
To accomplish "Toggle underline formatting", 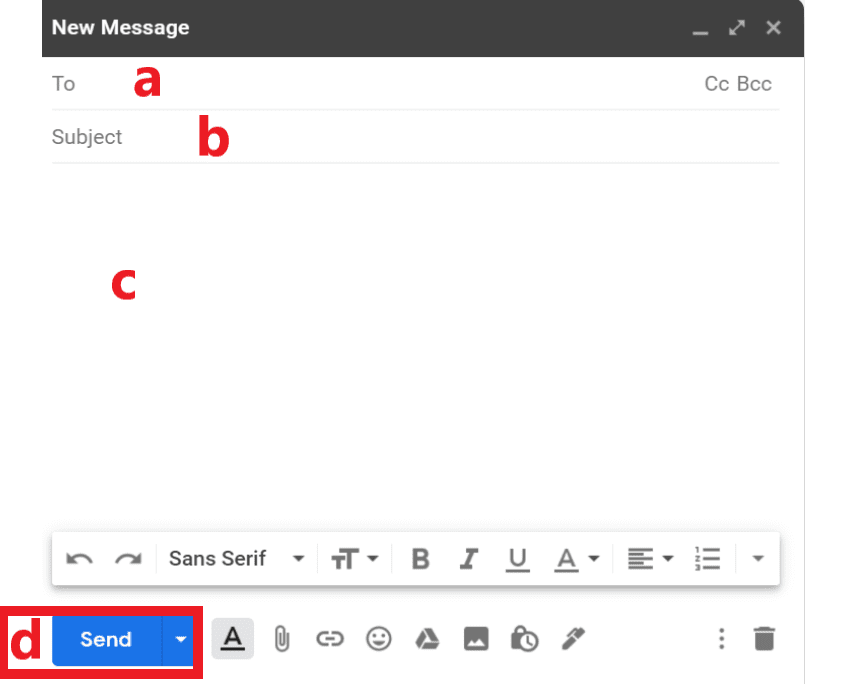I will [x=517, y=559].
